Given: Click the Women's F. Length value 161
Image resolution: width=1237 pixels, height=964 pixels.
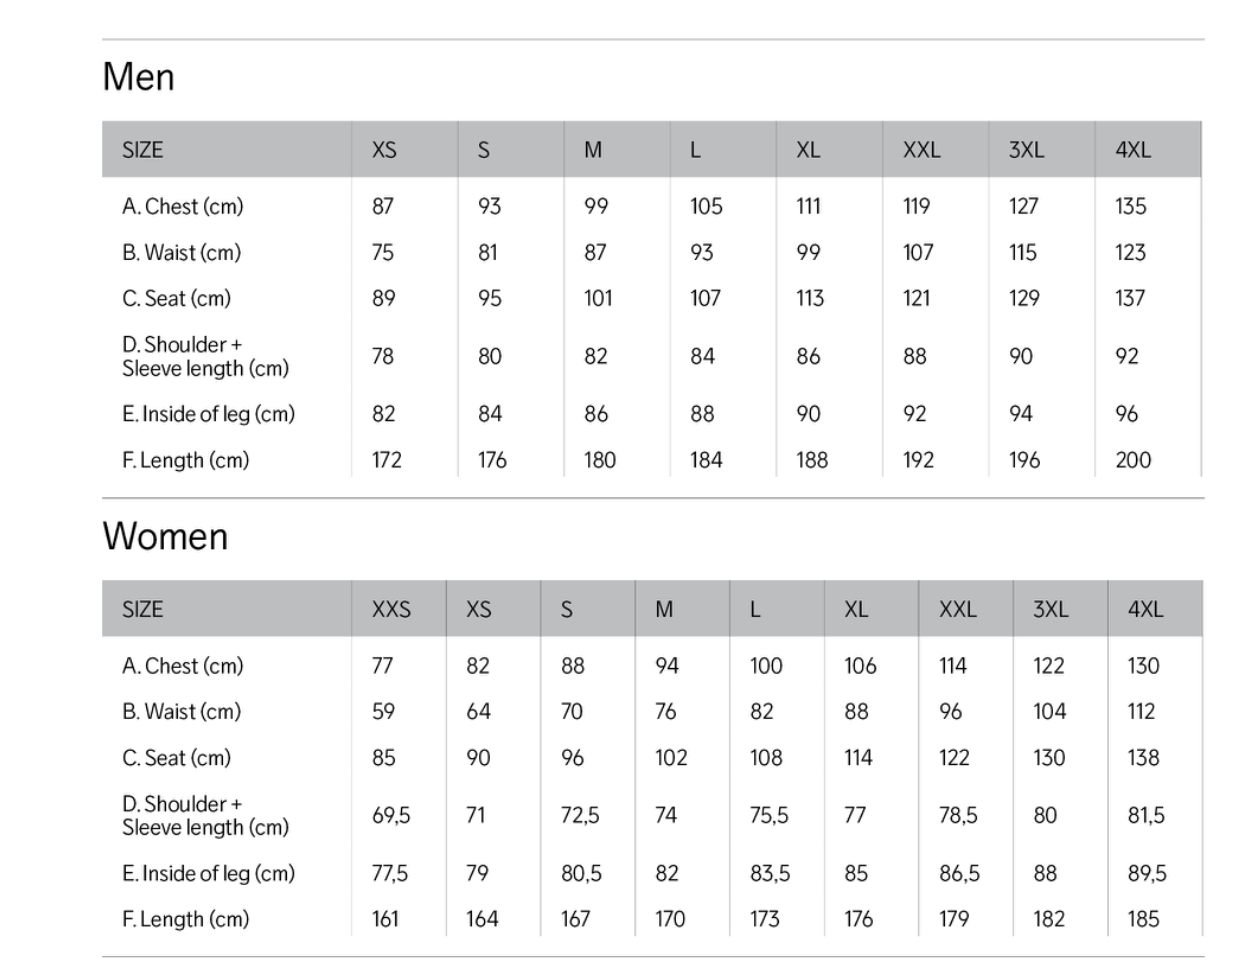Looking at the screenshot, I should [x=385, y=919].
